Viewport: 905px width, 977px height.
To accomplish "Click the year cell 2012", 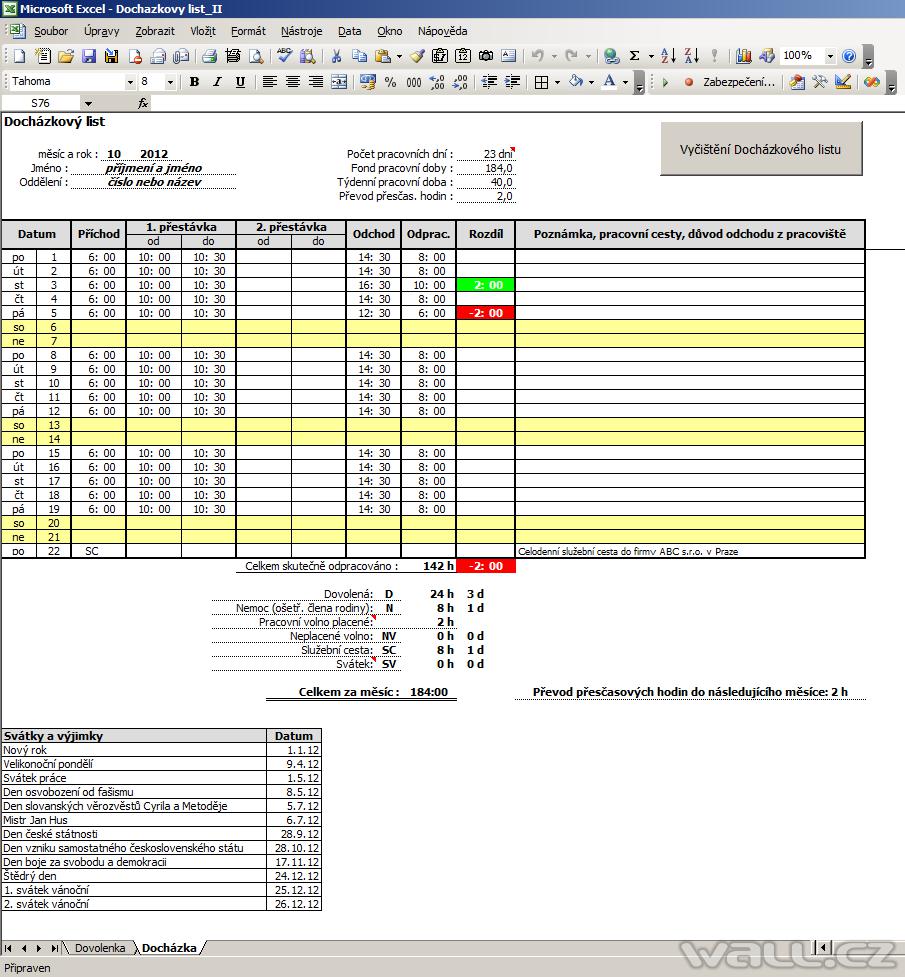I will [x=154, y=154].
